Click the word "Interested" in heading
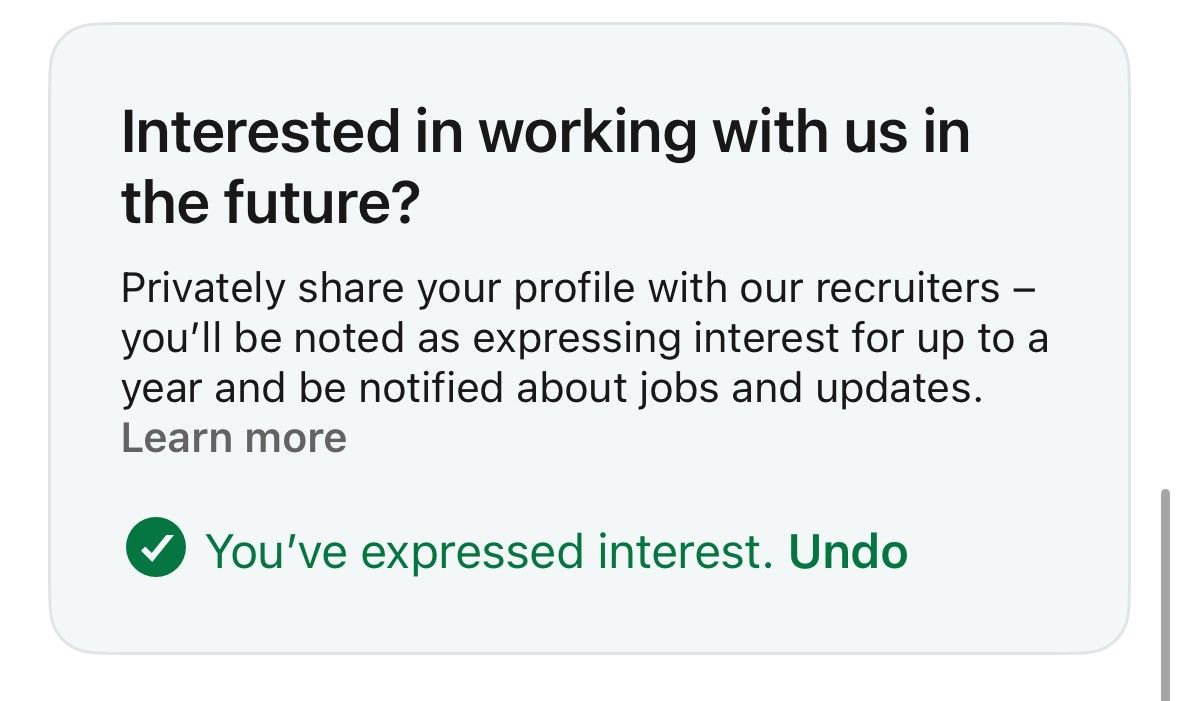This screenshot has width=1179, height=701. pos(260,132)
